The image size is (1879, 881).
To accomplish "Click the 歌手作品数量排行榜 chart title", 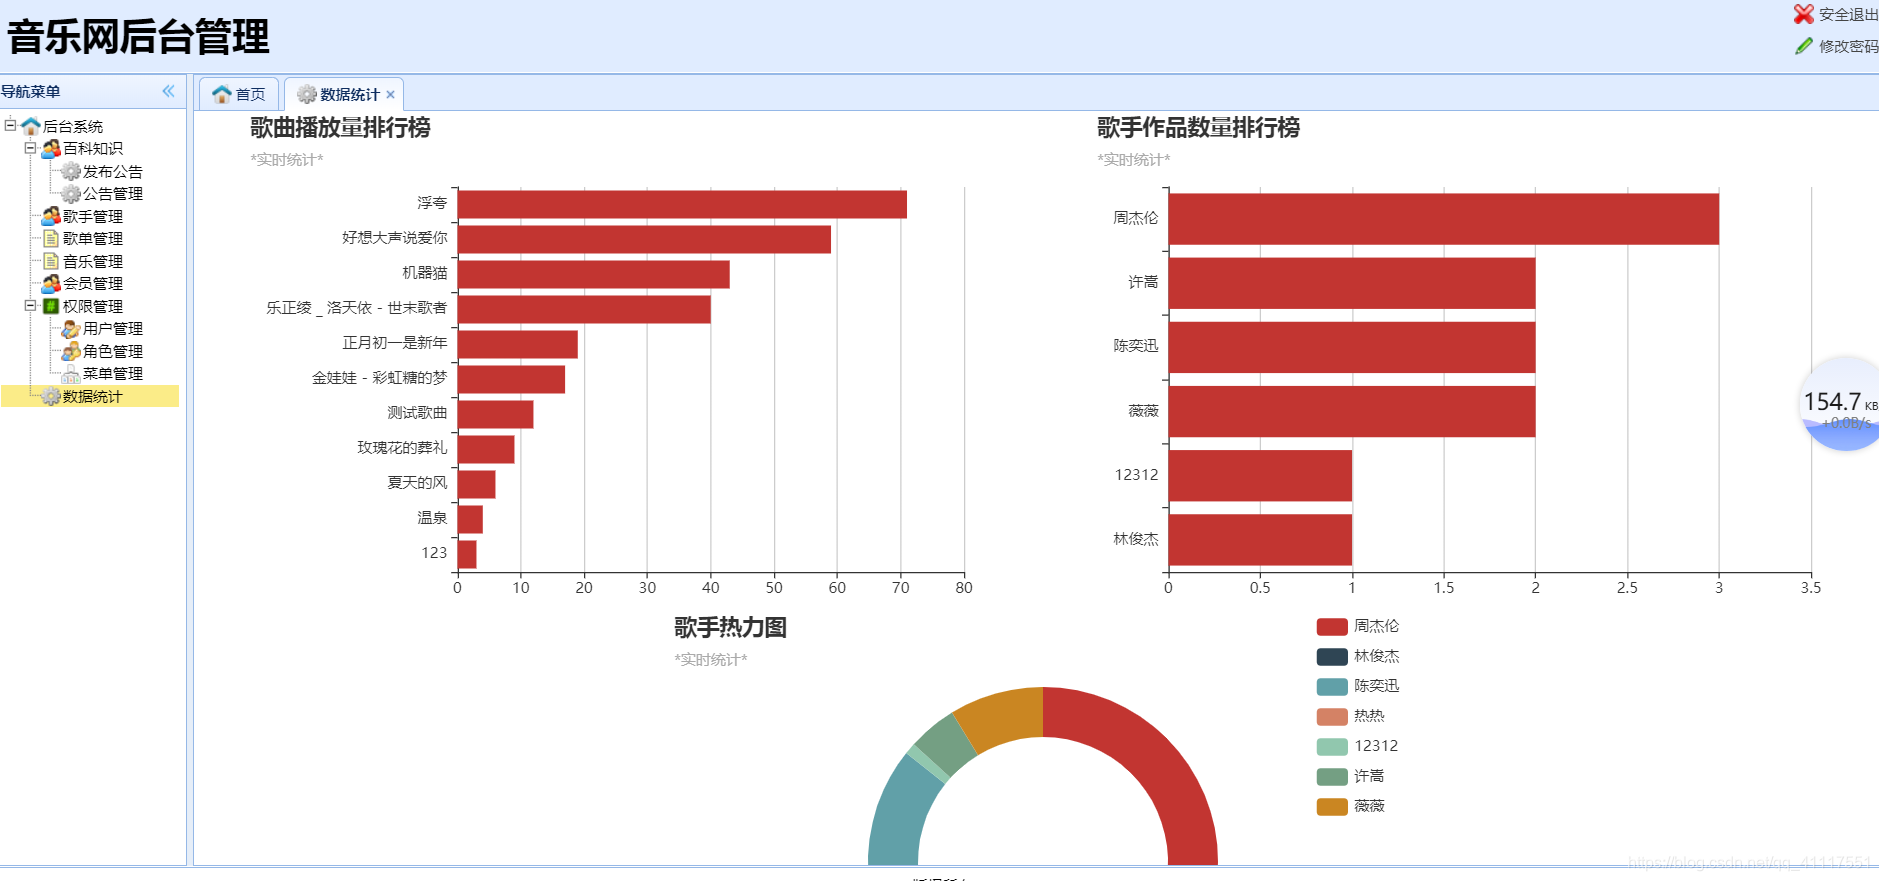I will (1198, 127).
